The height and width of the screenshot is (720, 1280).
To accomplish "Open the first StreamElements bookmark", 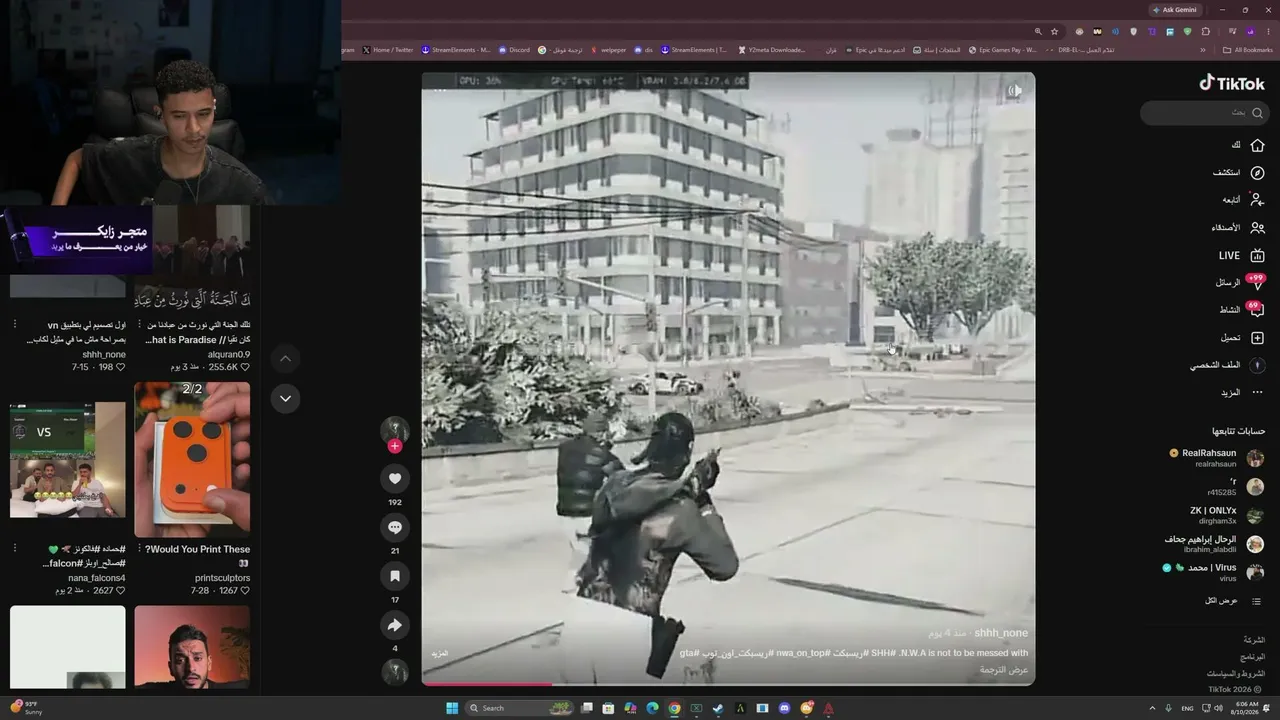I will (455, 50).
